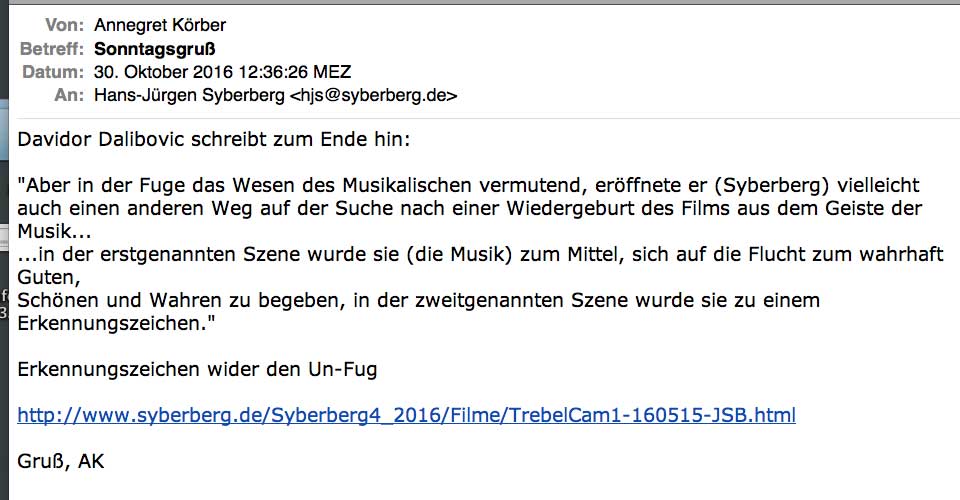Select the subject text Sonntagsgruß
Viewport: 960px width, 500px height.
[154, 49]
